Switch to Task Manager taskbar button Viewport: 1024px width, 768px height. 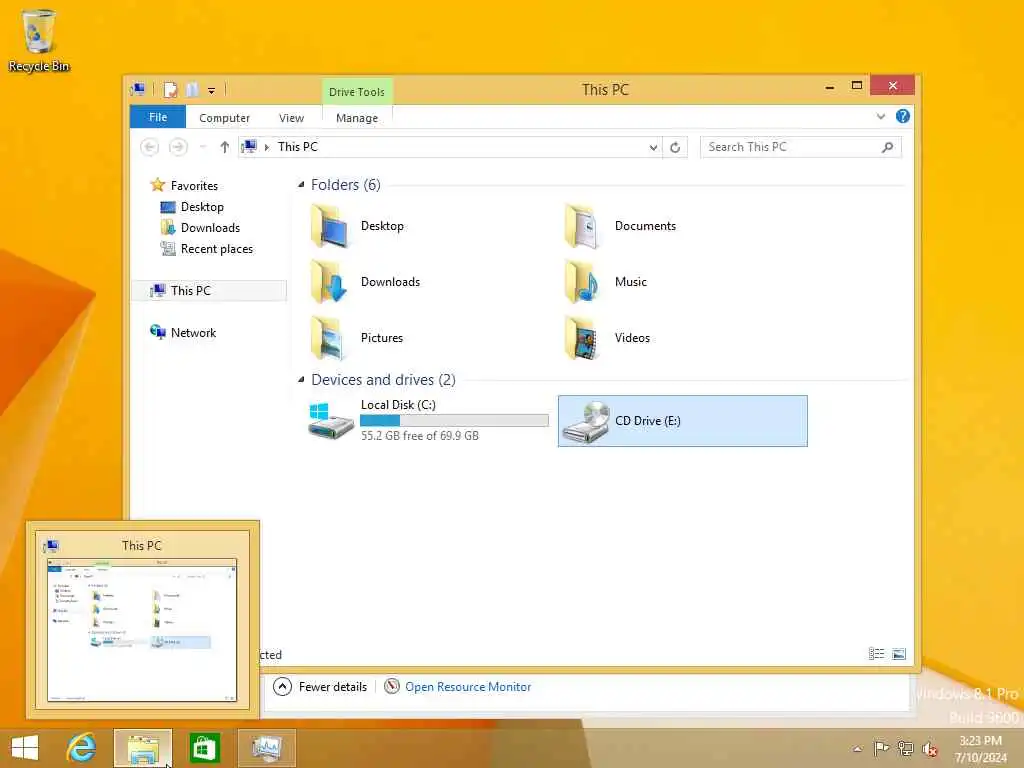[266, 748]
